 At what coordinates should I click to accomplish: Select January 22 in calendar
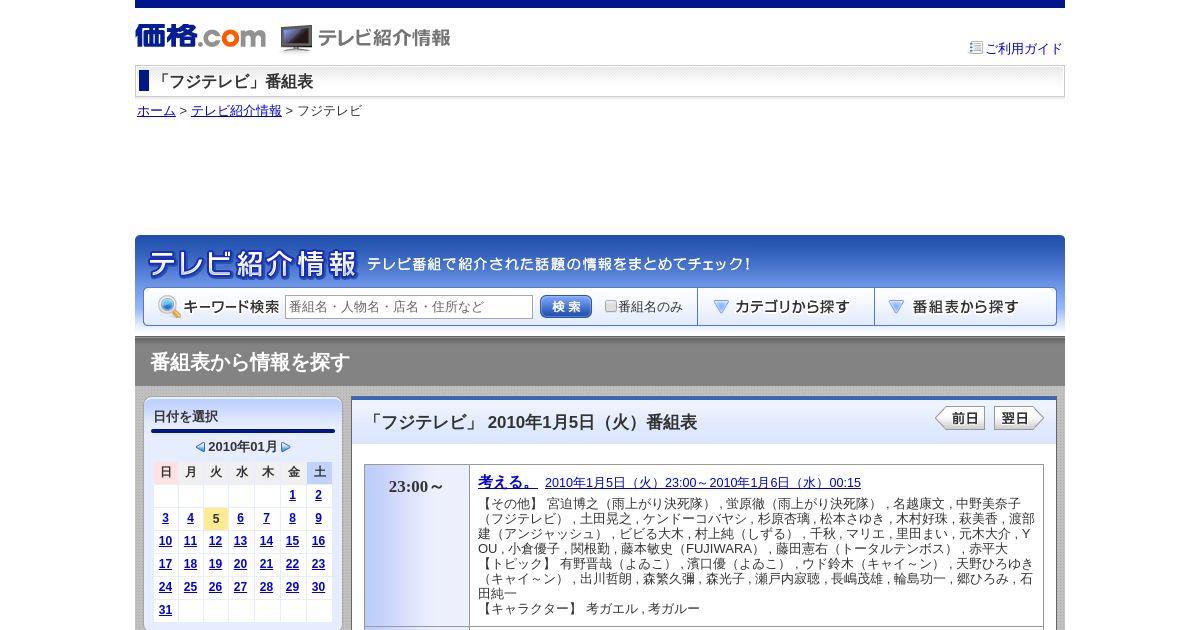point(293,564)
